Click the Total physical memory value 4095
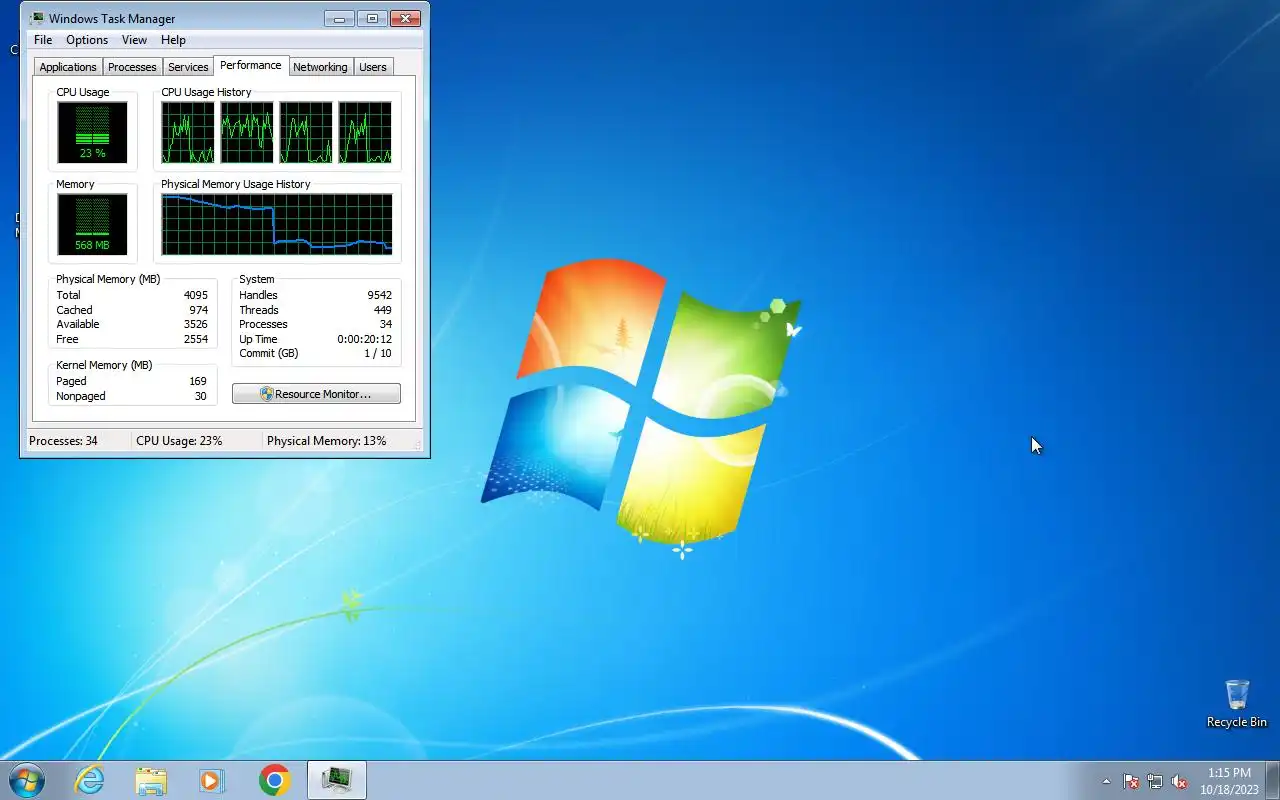This screenshot has height=800, width=1280. [196, 295]
